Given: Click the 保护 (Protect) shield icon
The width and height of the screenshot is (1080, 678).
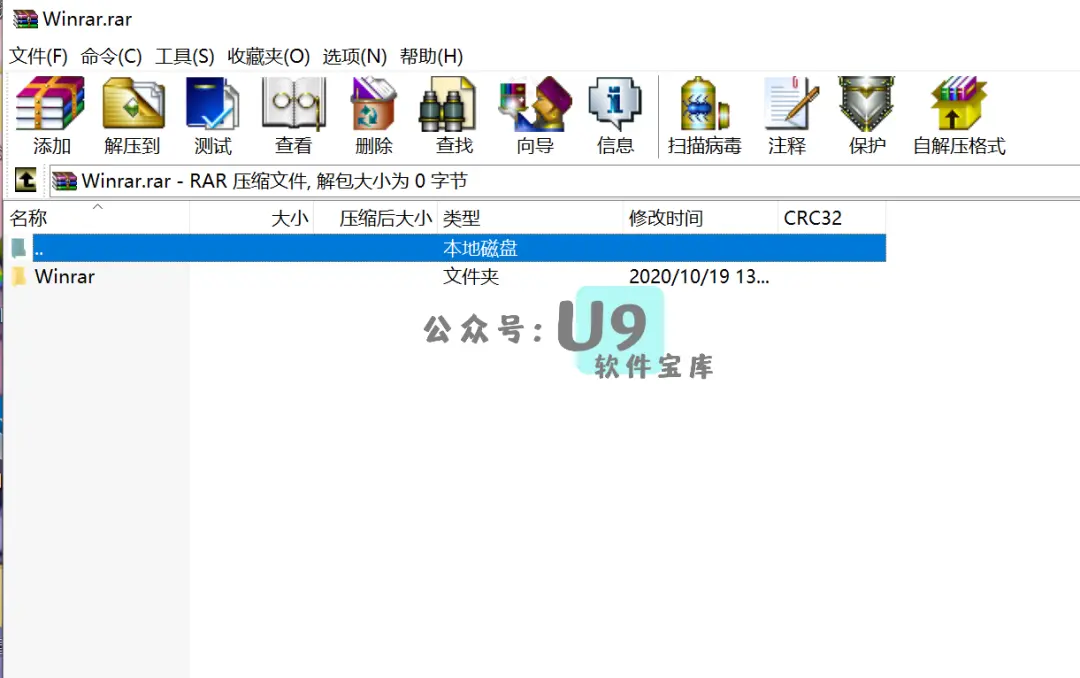Looking at the screenshot, I should [x=866, y=103].
